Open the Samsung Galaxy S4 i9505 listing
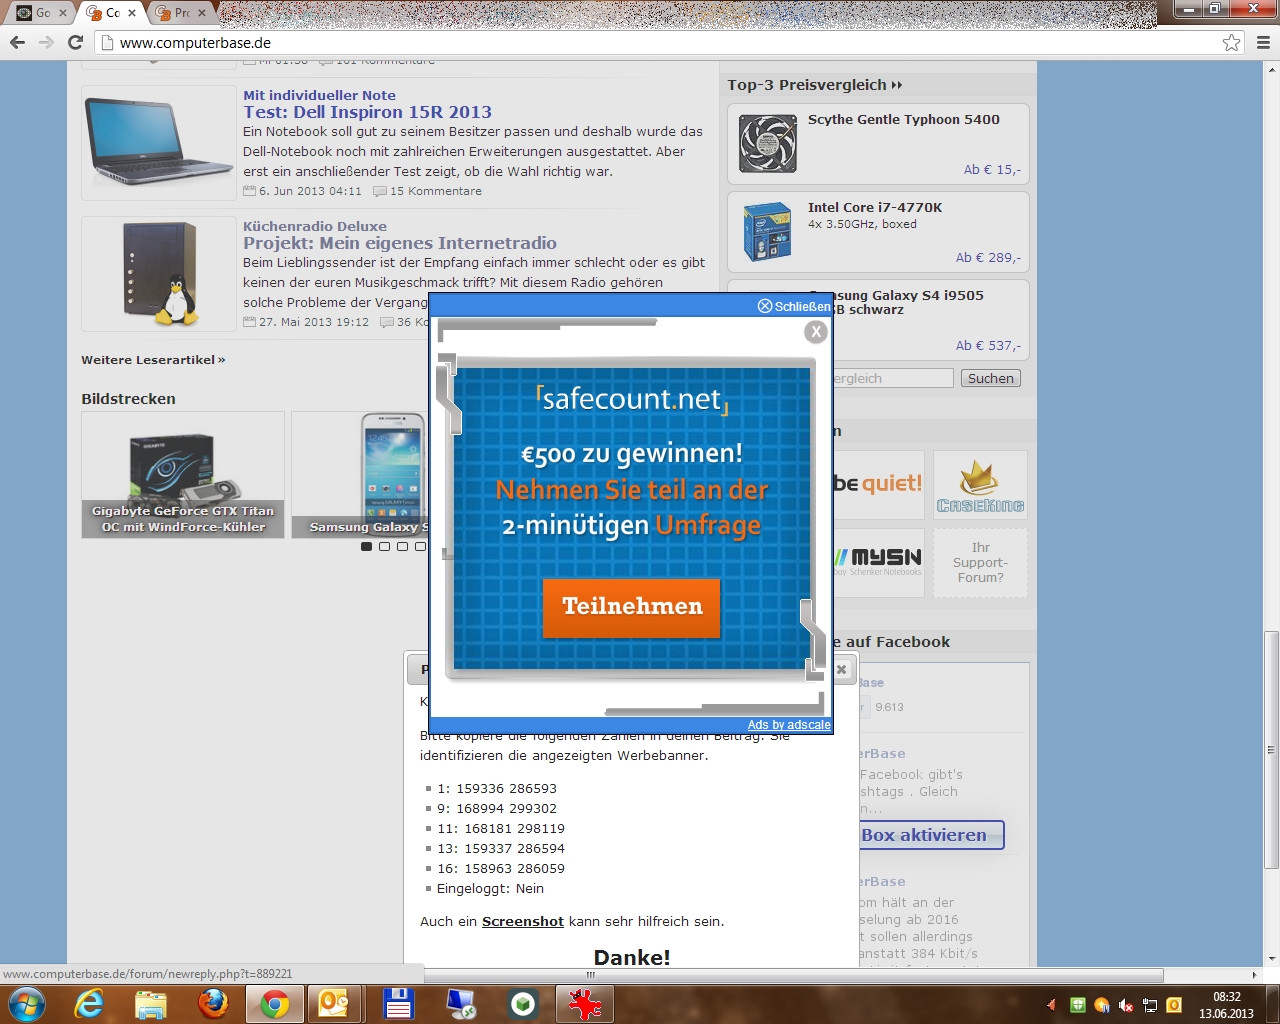This screenshot has width=1280, height=1024. click(908, 295)
